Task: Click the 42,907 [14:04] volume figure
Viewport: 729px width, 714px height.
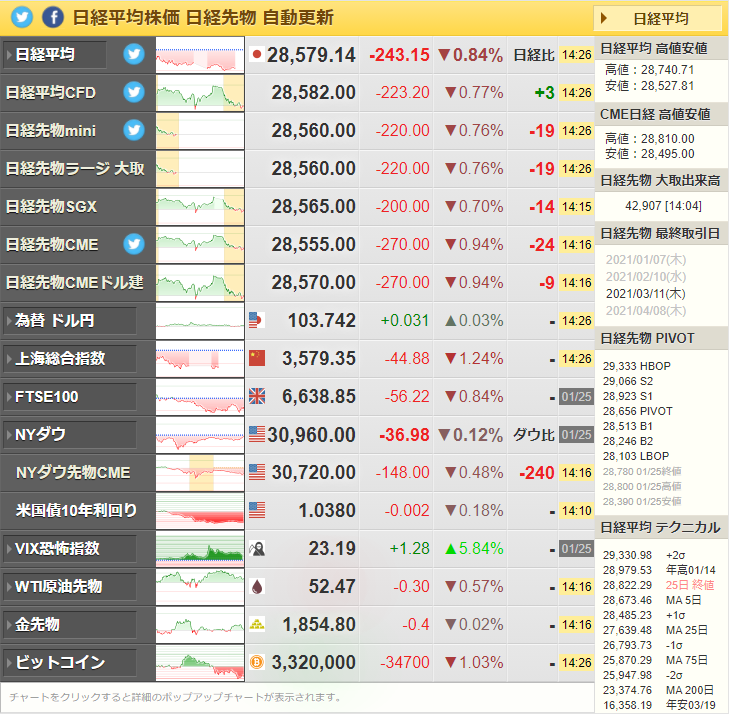Action: [663, 206]
